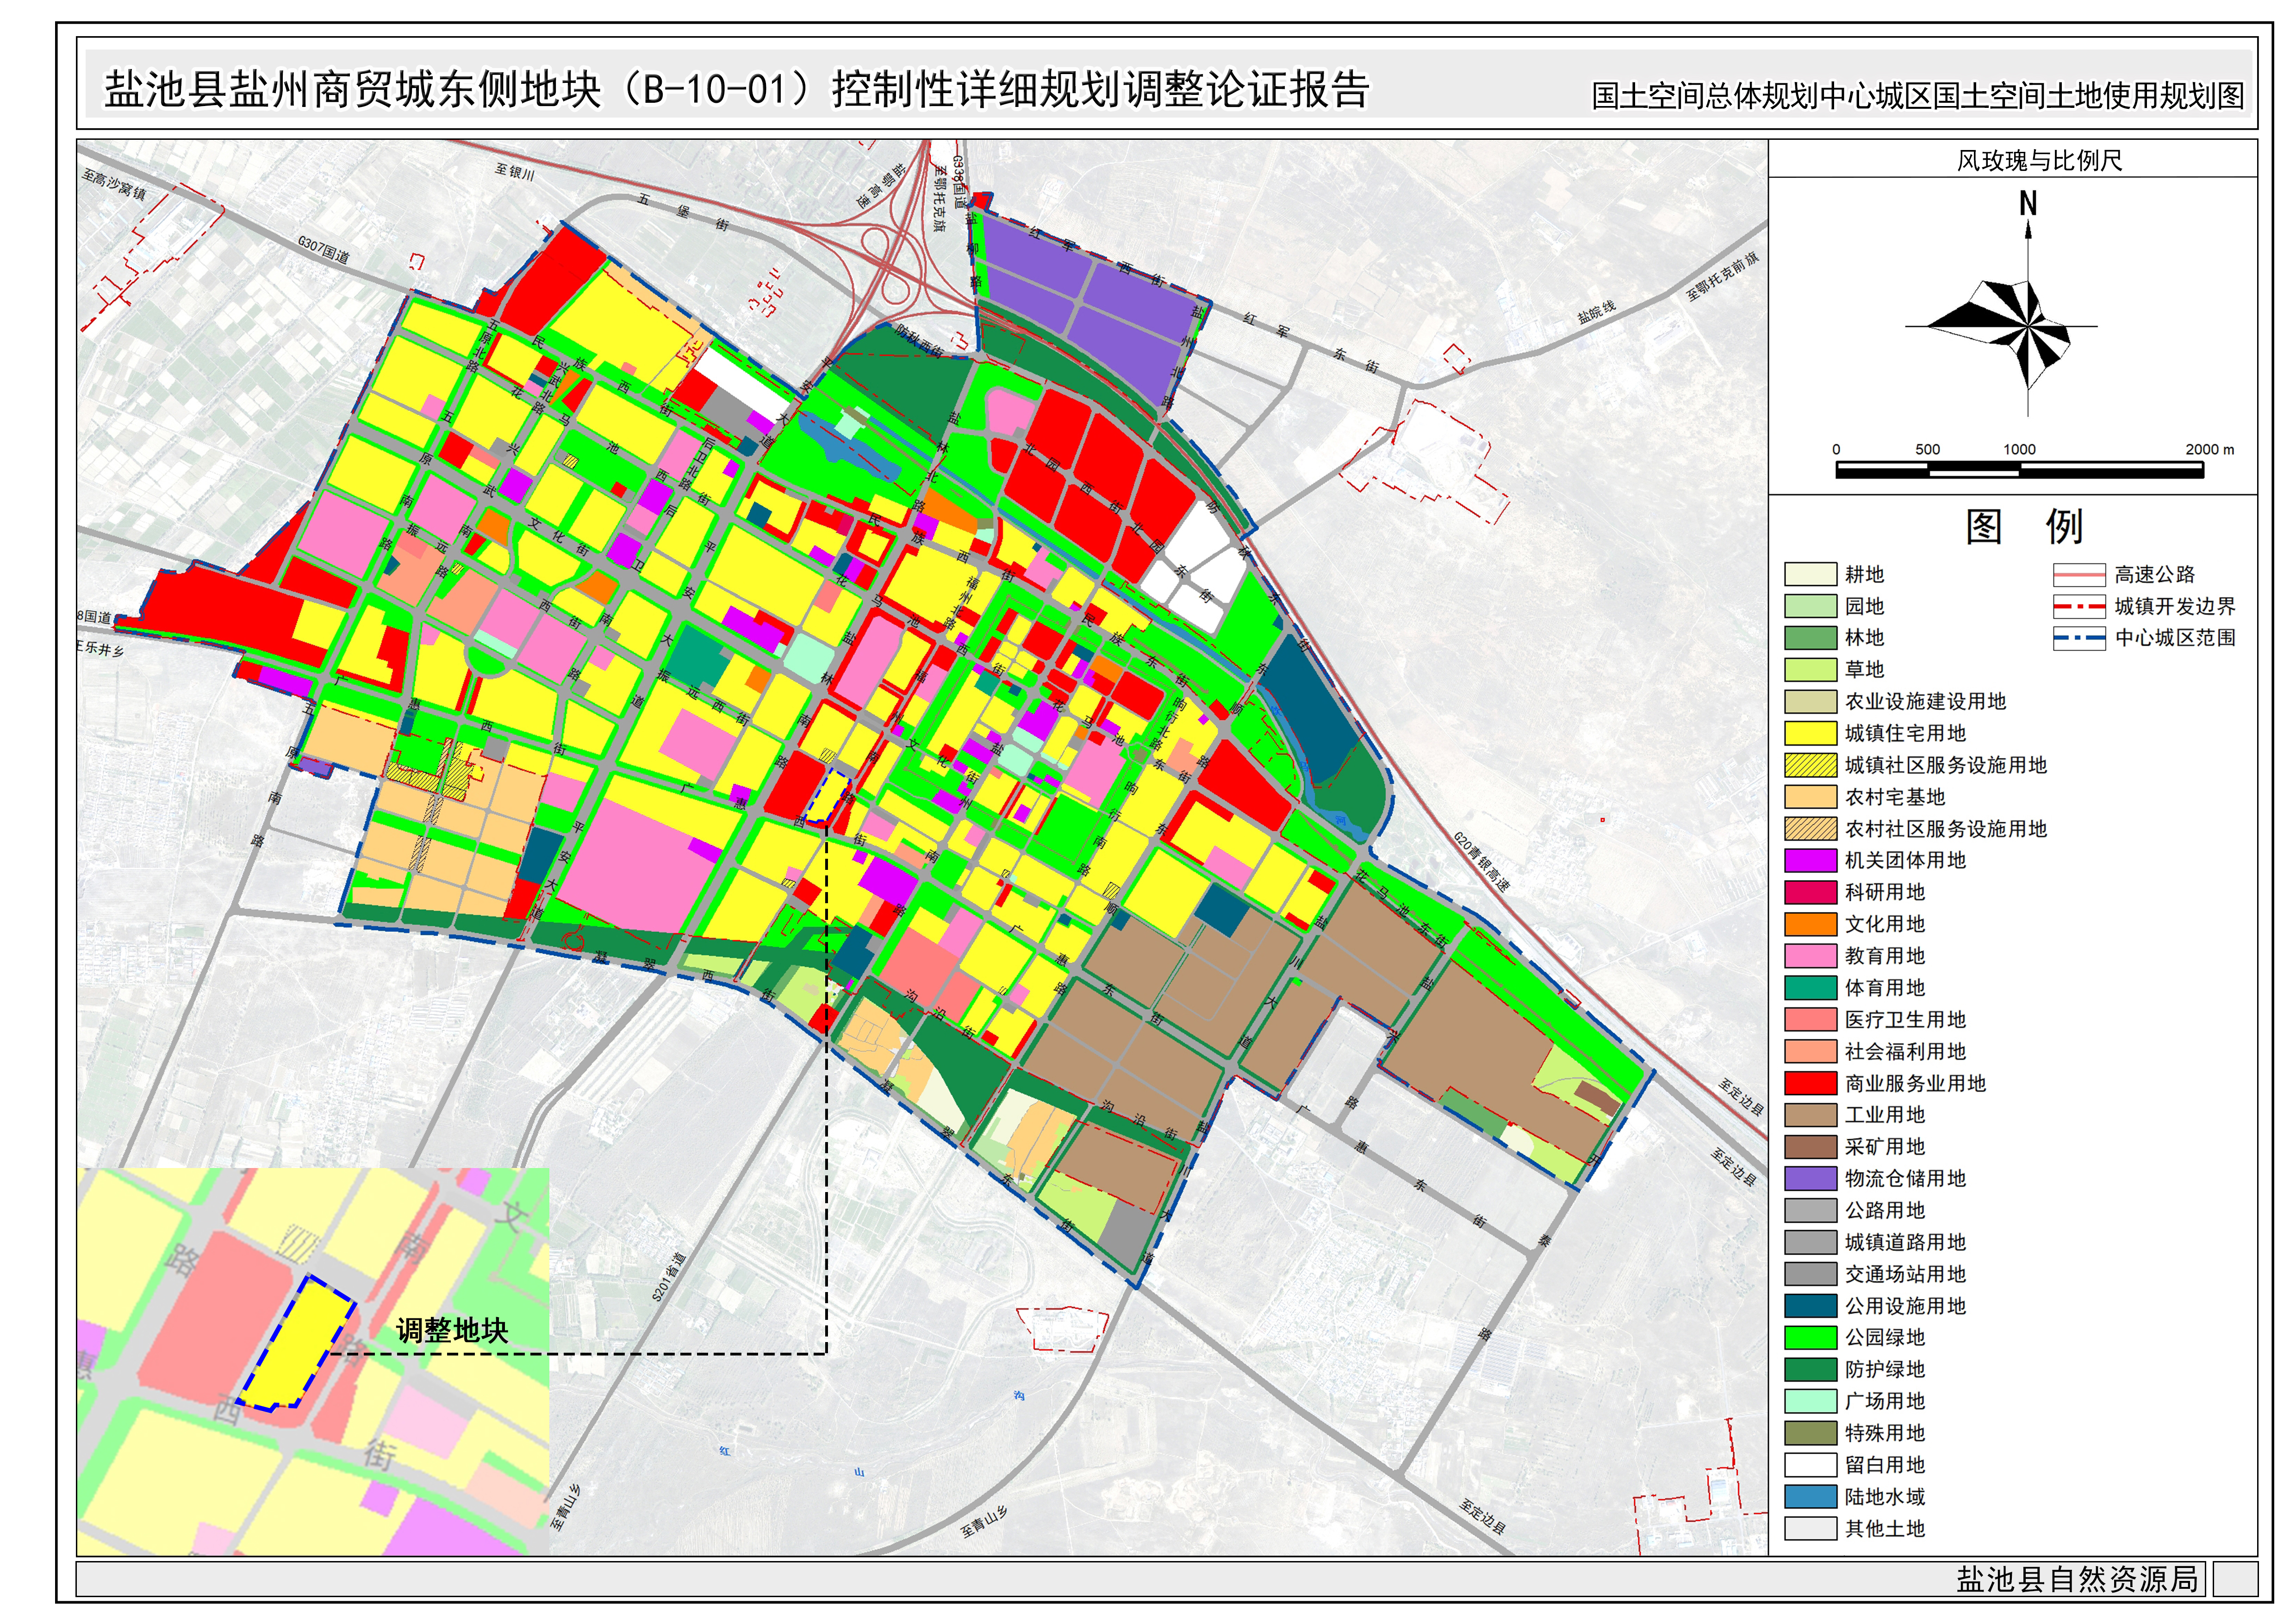Click the 陆地水域 blue legend swatch
The width and height of the screenshot is (2296, 1624).
click(1810, 1497)
